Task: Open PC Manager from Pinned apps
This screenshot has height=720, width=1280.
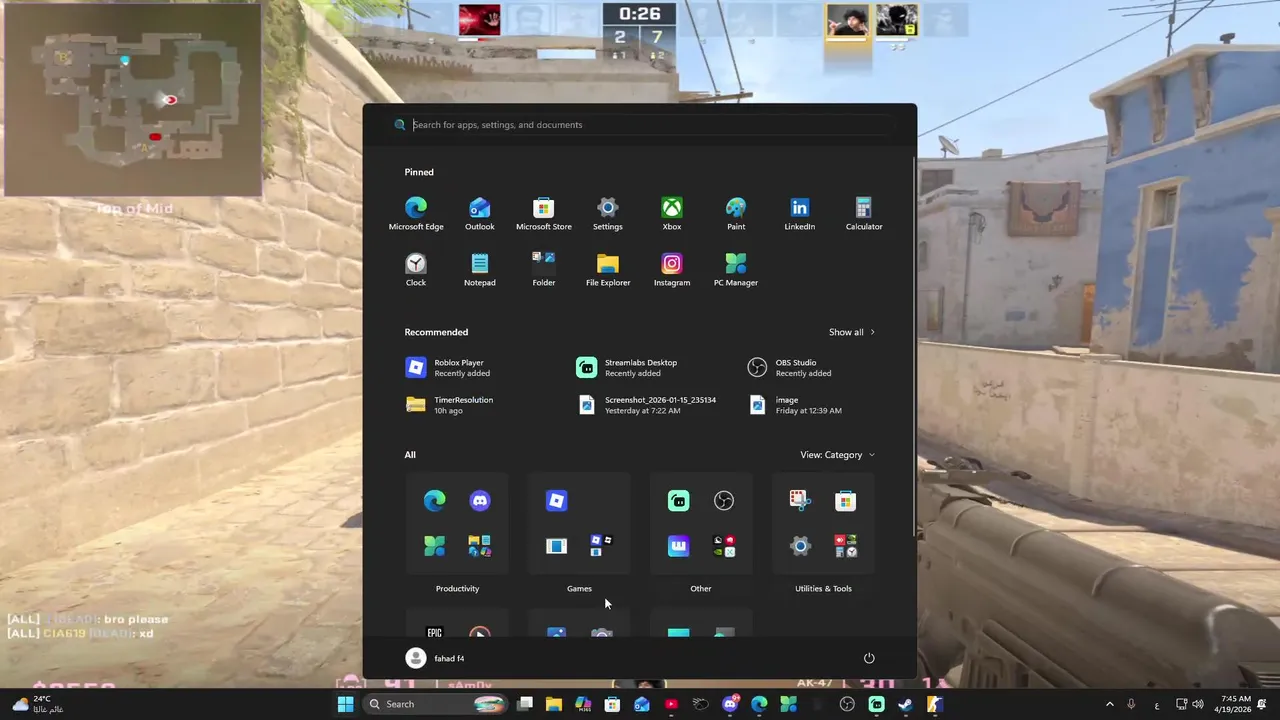Action: [x=736, y=270]
